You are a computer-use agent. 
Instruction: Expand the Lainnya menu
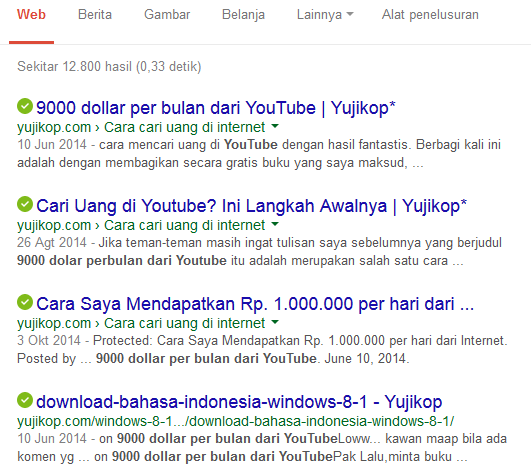tap(325, 15)
